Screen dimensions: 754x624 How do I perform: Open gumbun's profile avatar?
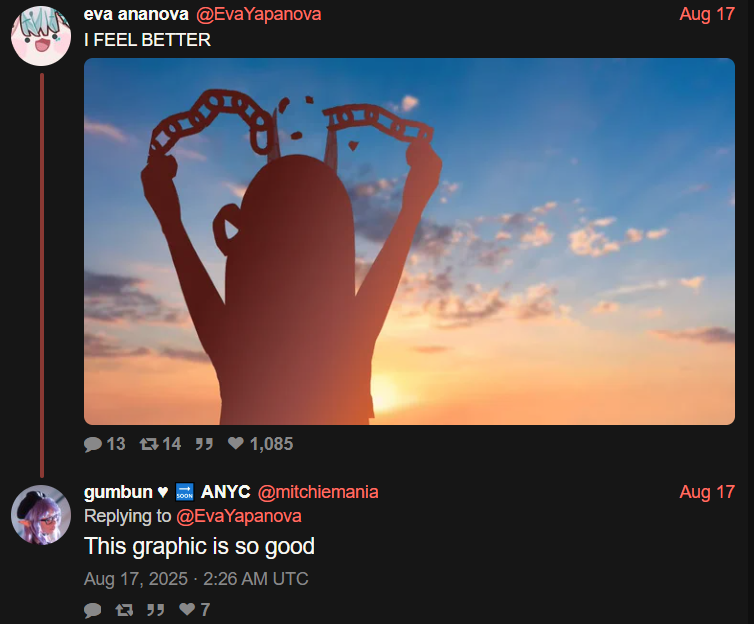(x=41, y=515)
